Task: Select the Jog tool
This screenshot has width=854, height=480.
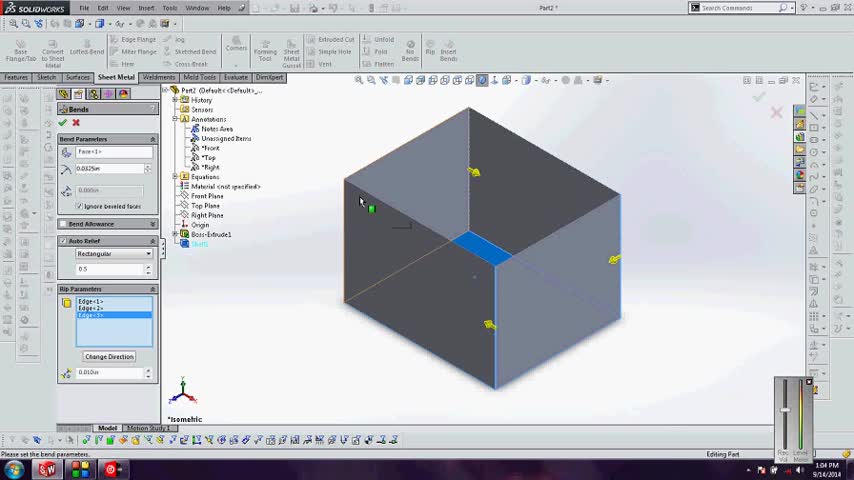Action: tap(174, 39)
